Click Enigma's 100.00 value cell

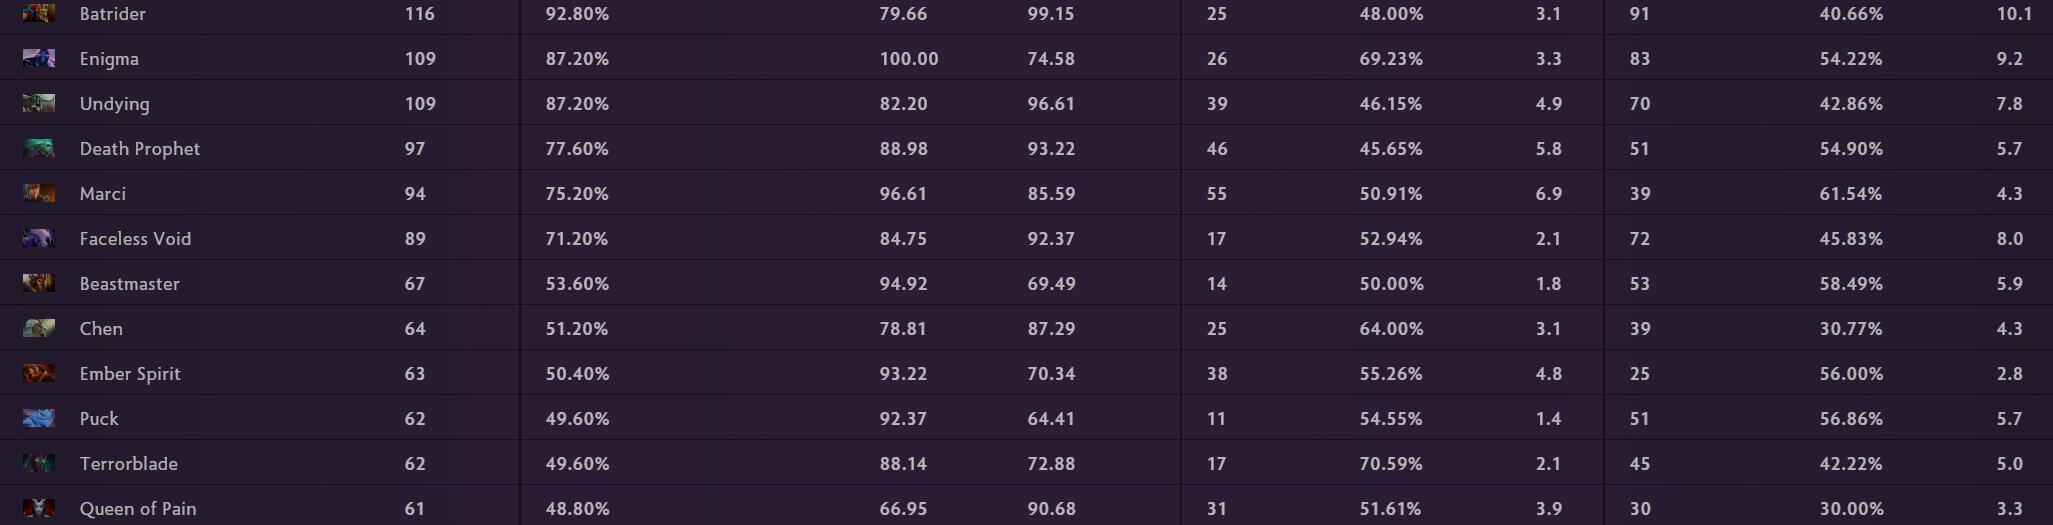click(x=909, y=59)
